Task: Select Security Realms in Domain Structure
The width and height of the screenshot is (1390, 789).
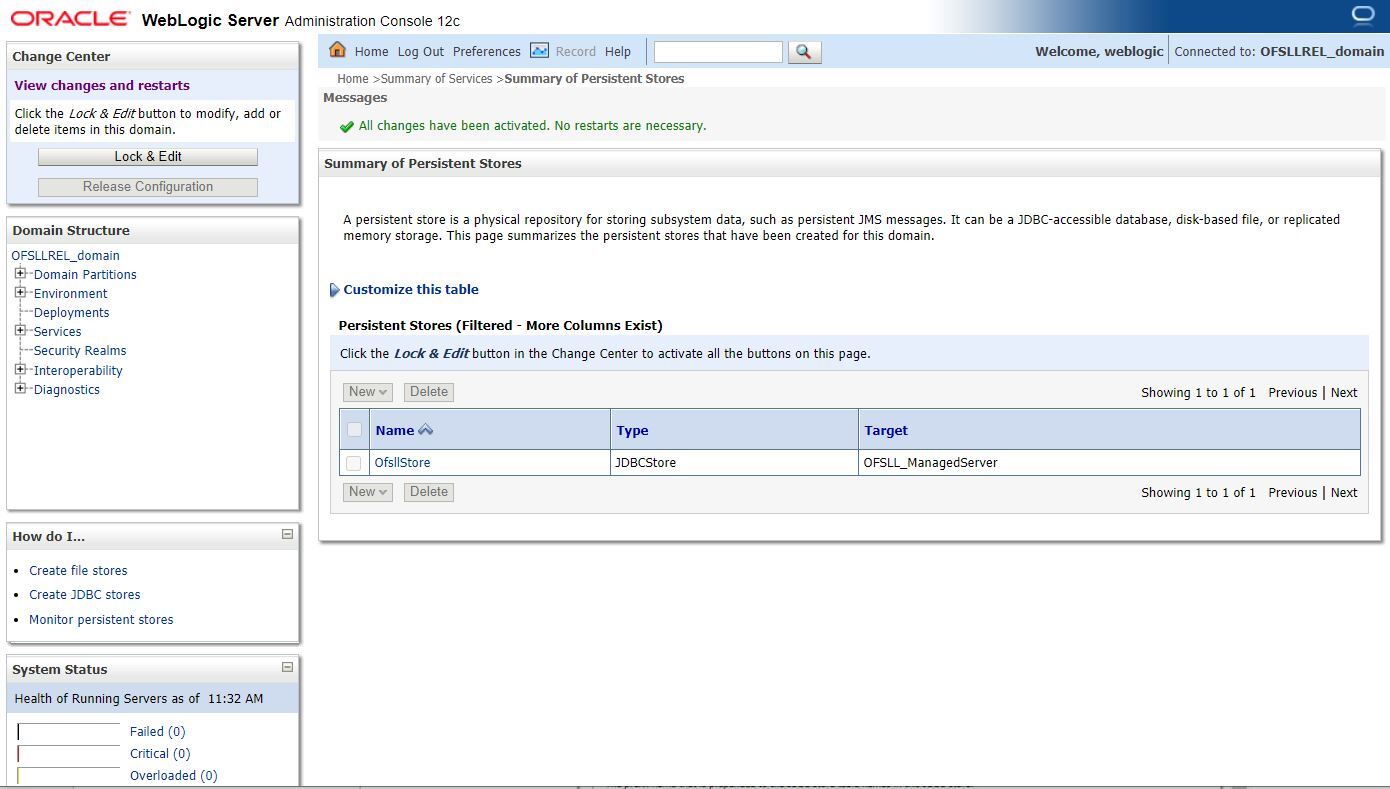Action: click(x=80, y=351)
